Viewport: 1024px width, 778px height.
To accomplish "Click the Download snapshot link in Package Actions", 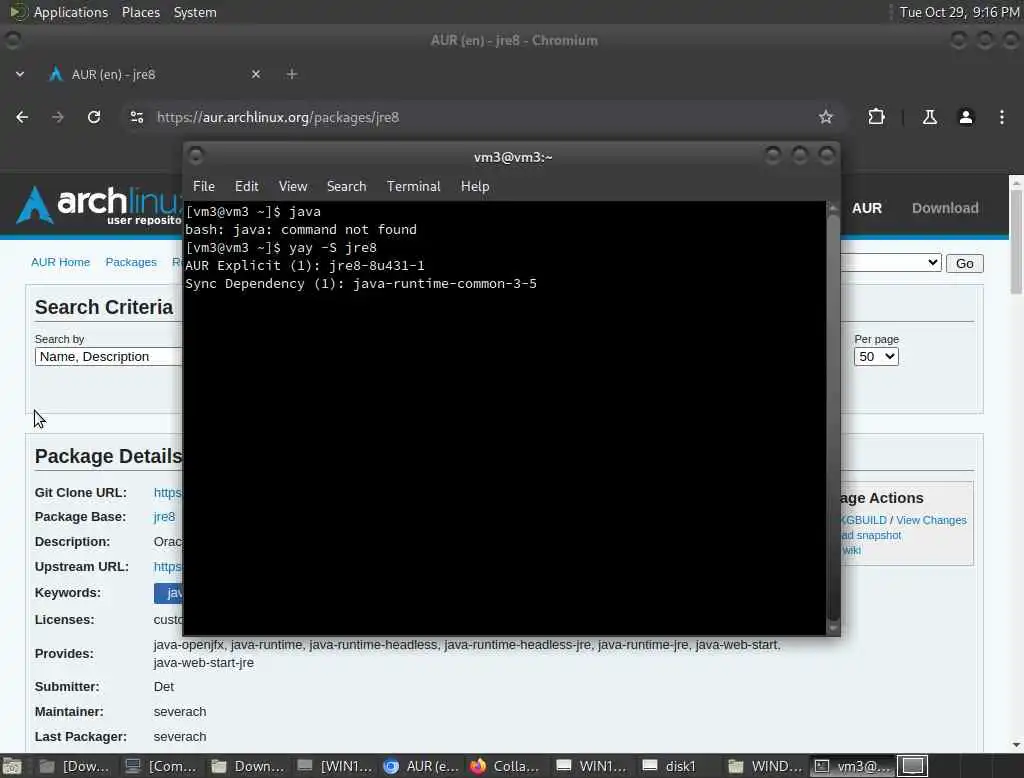I will coord(871,535).
